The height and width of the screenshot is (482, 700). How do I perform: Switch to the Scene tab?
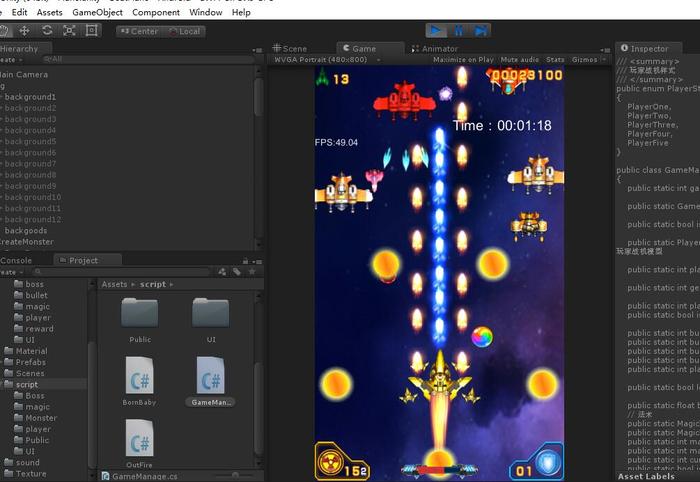click(x=290, y=49)
